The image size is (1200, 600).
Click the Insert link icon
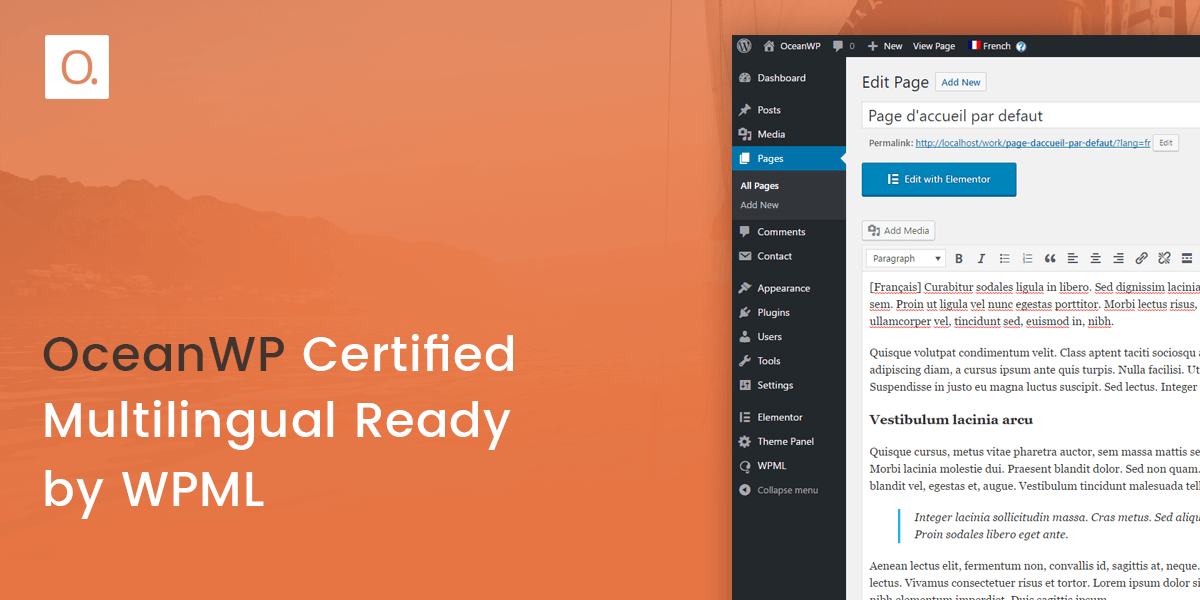[x=1141, y=258]
